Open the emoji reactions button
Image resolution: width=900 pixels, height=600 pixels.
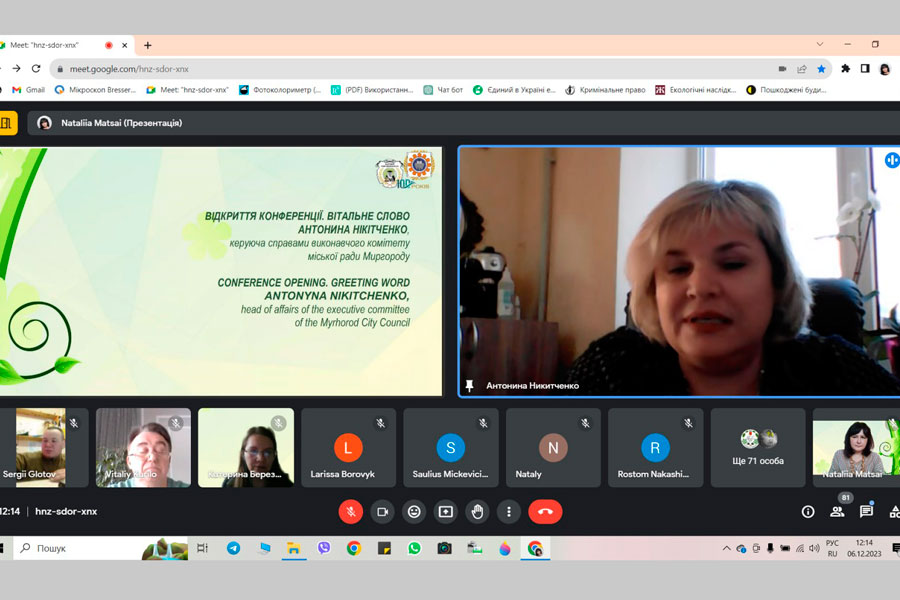(x=414, y=512)
